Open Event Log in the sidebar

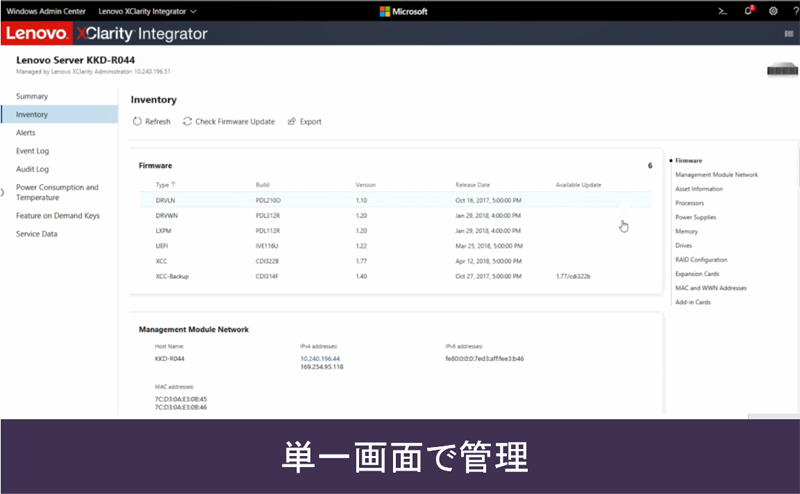(x=33, y=151)
